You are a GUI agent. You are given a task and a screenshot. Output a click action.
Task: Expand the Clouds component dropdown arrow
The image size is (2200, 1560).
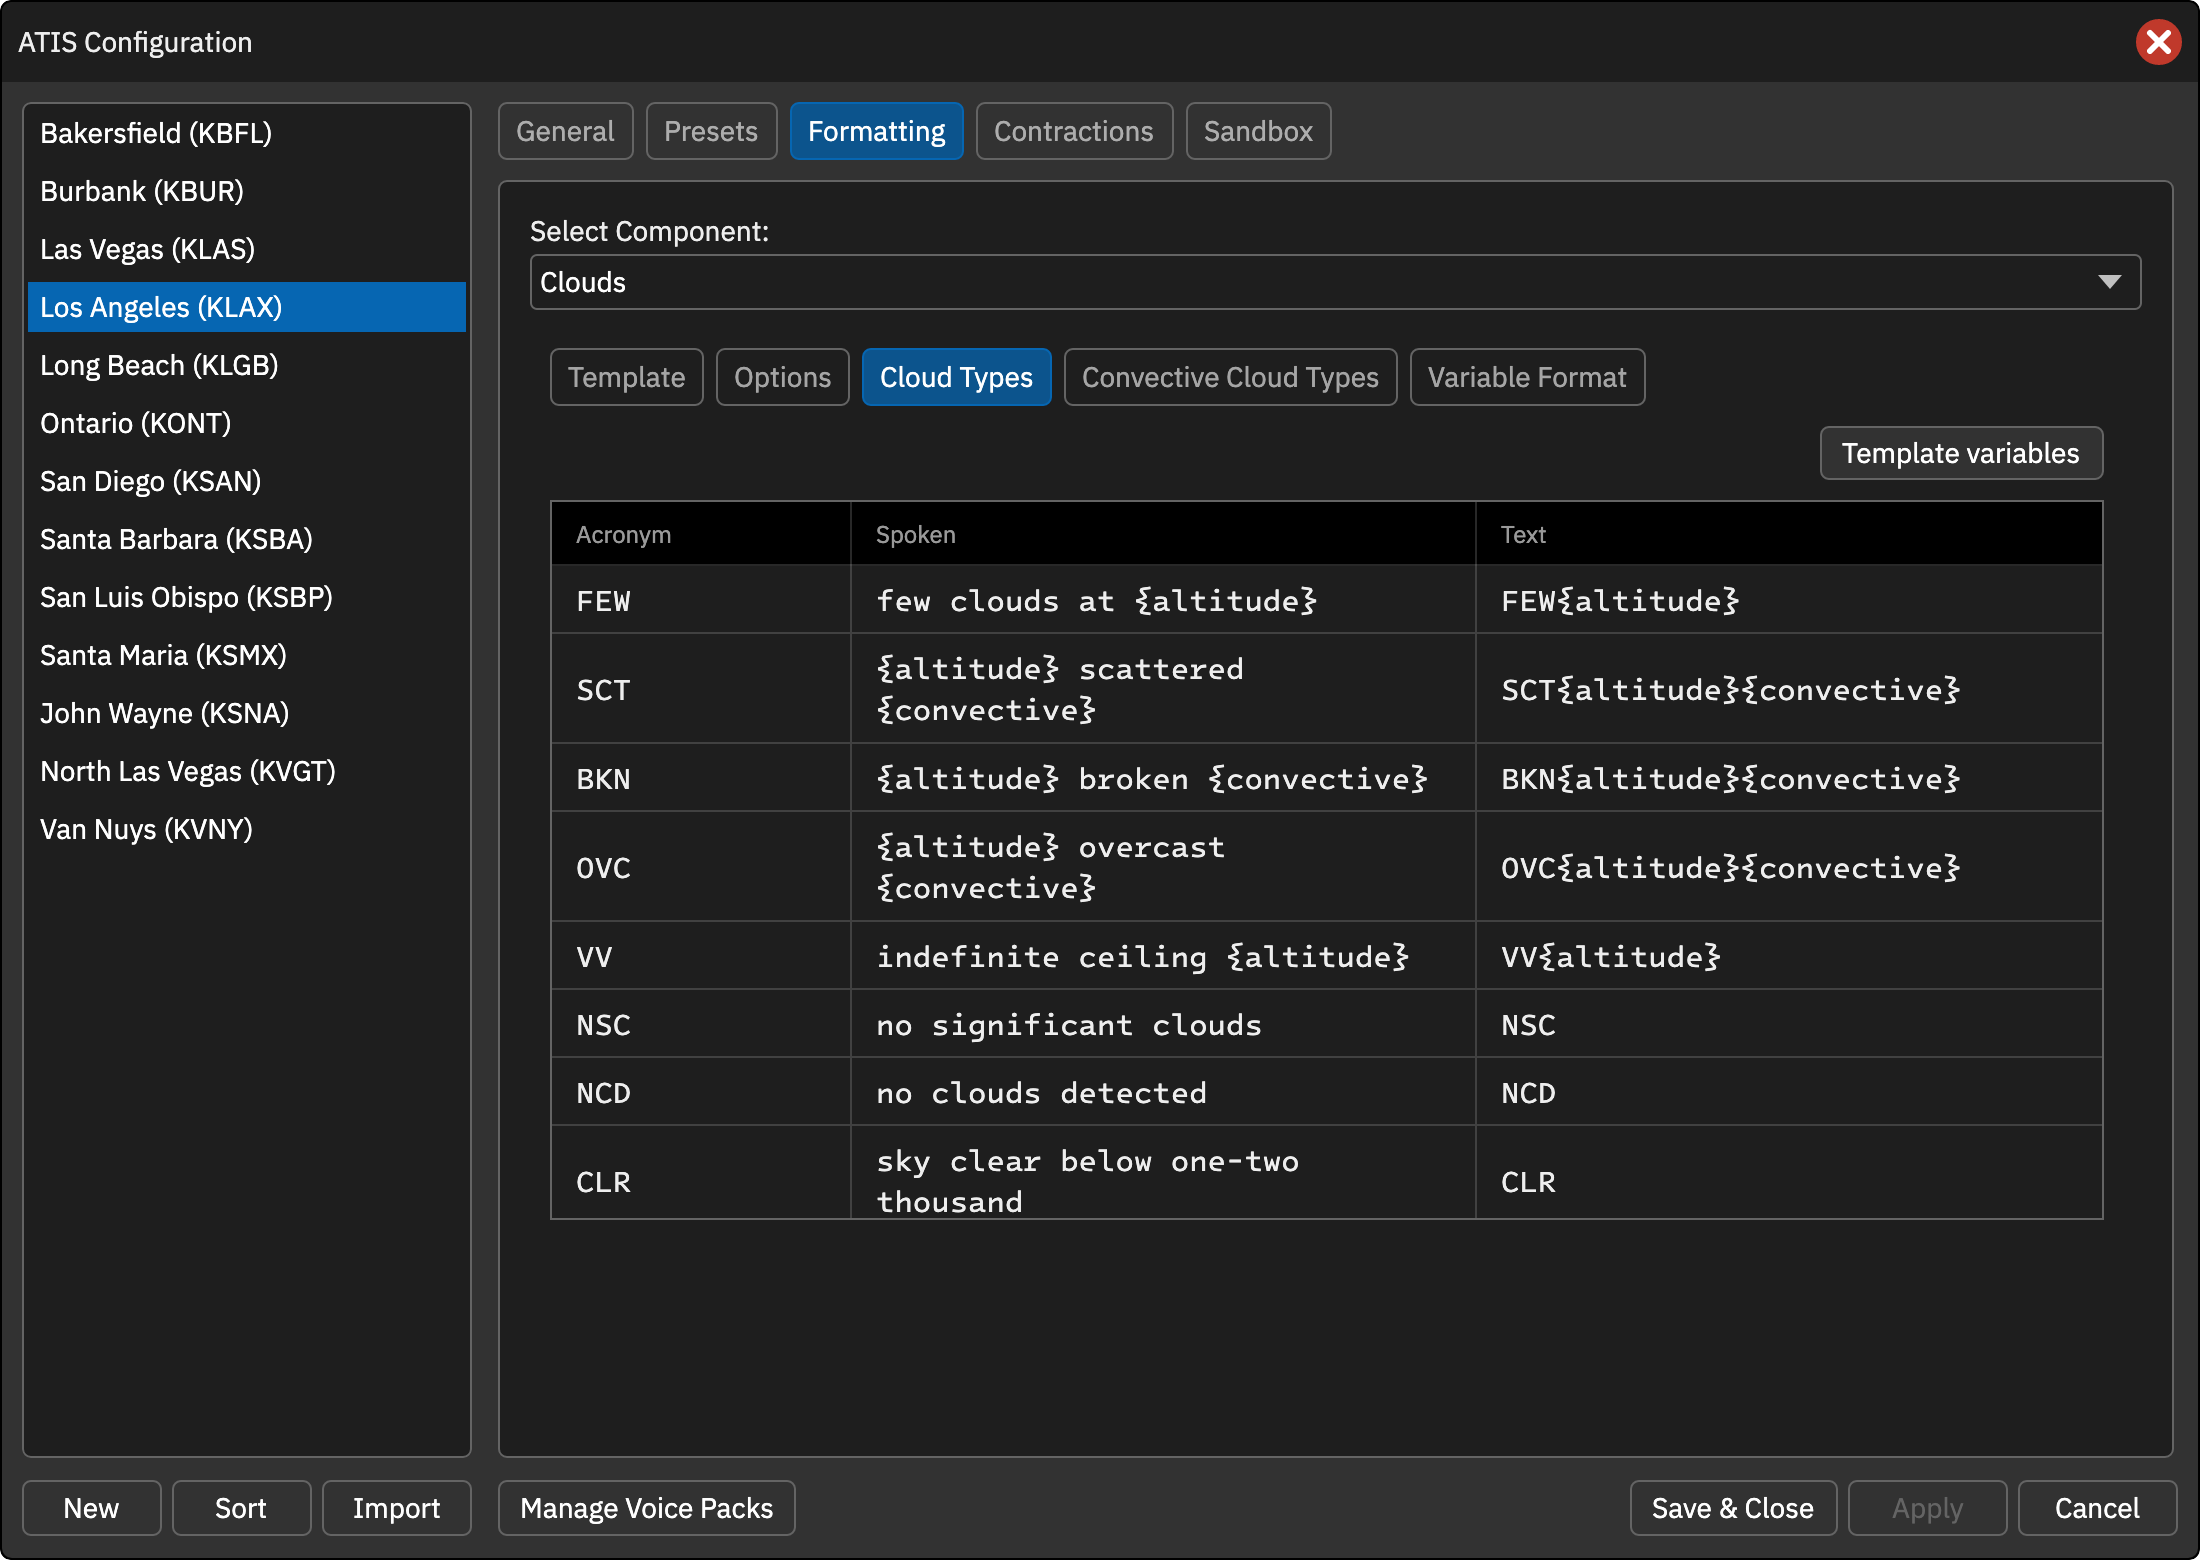tap(2109, 282)
